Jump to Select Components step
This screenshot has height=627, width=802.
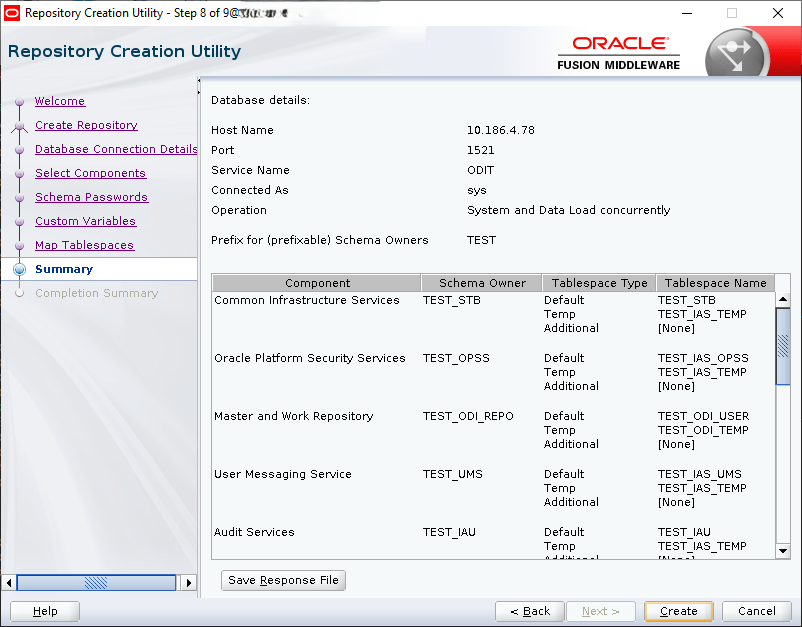click(x=90, y=173)
